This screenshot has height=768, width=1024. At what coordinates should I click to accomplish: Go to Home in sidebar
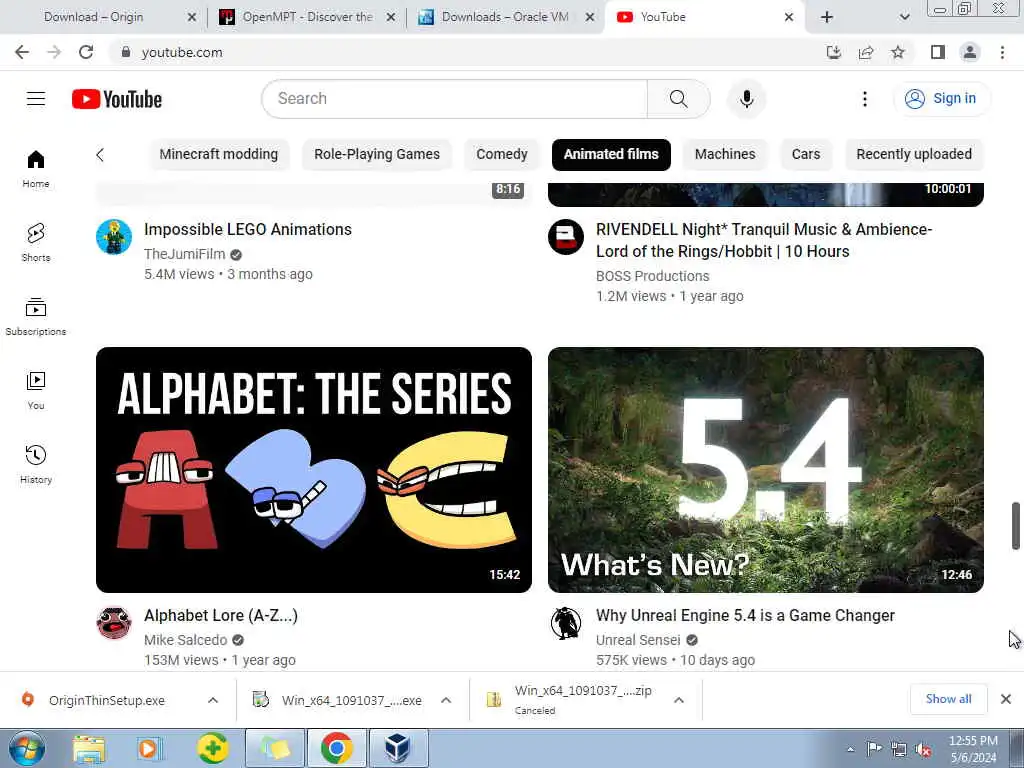click(36, 169)
